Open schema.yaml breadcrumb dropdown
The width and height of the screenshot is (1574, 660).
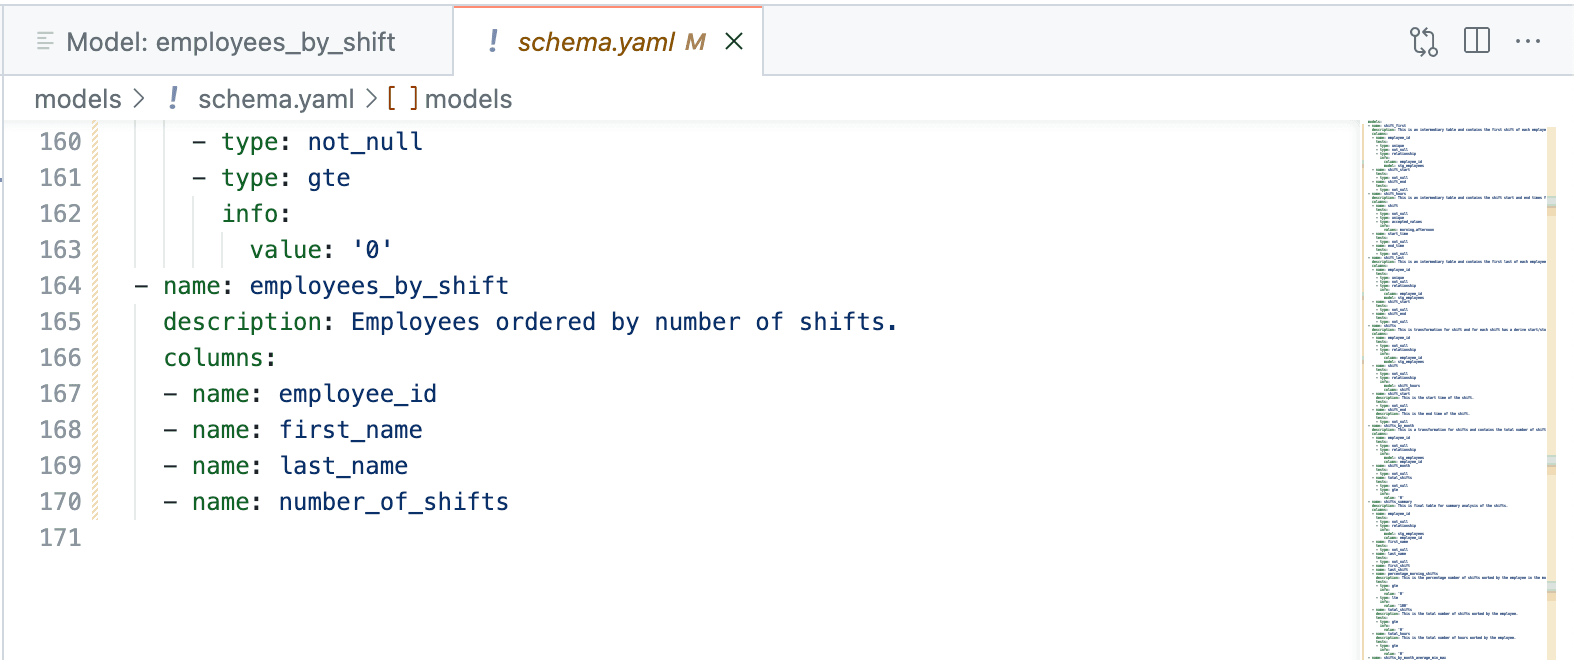[x=276, y=99]
